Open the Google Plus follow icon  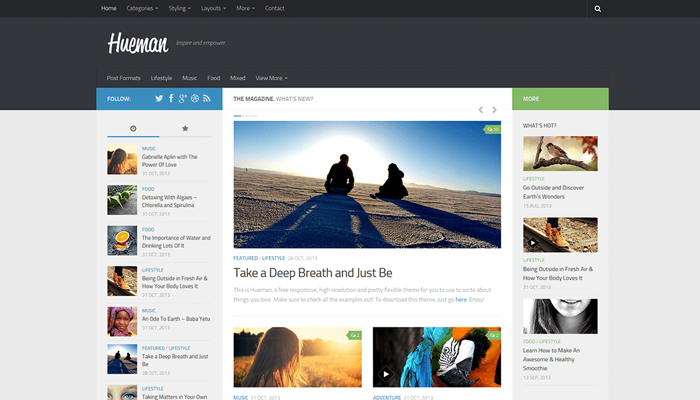[183, 99]
